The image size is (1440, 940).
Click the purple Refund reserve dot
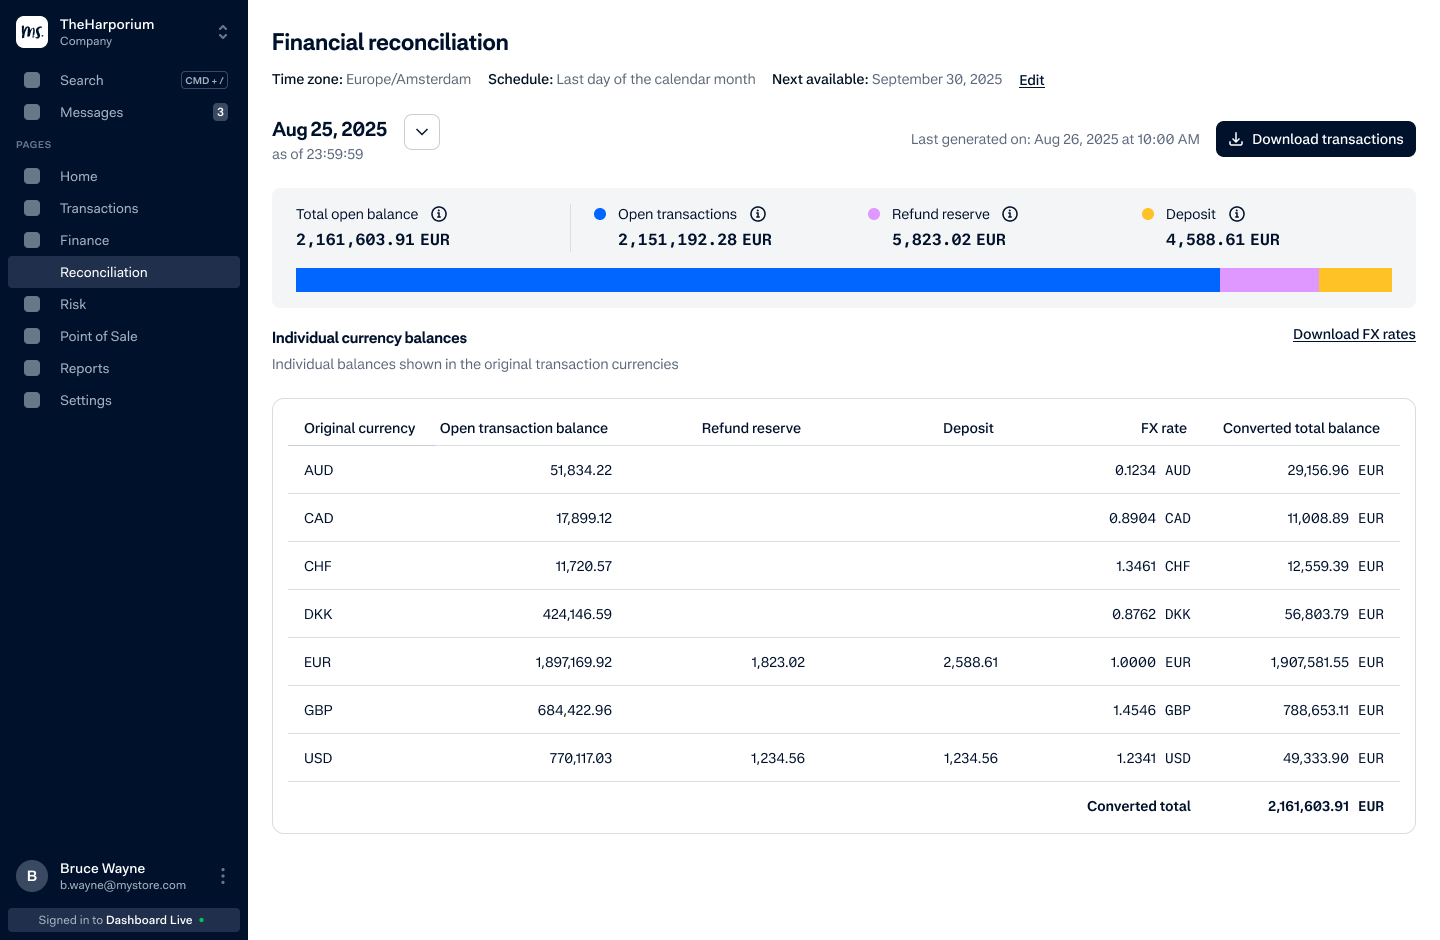coord(874,214)
